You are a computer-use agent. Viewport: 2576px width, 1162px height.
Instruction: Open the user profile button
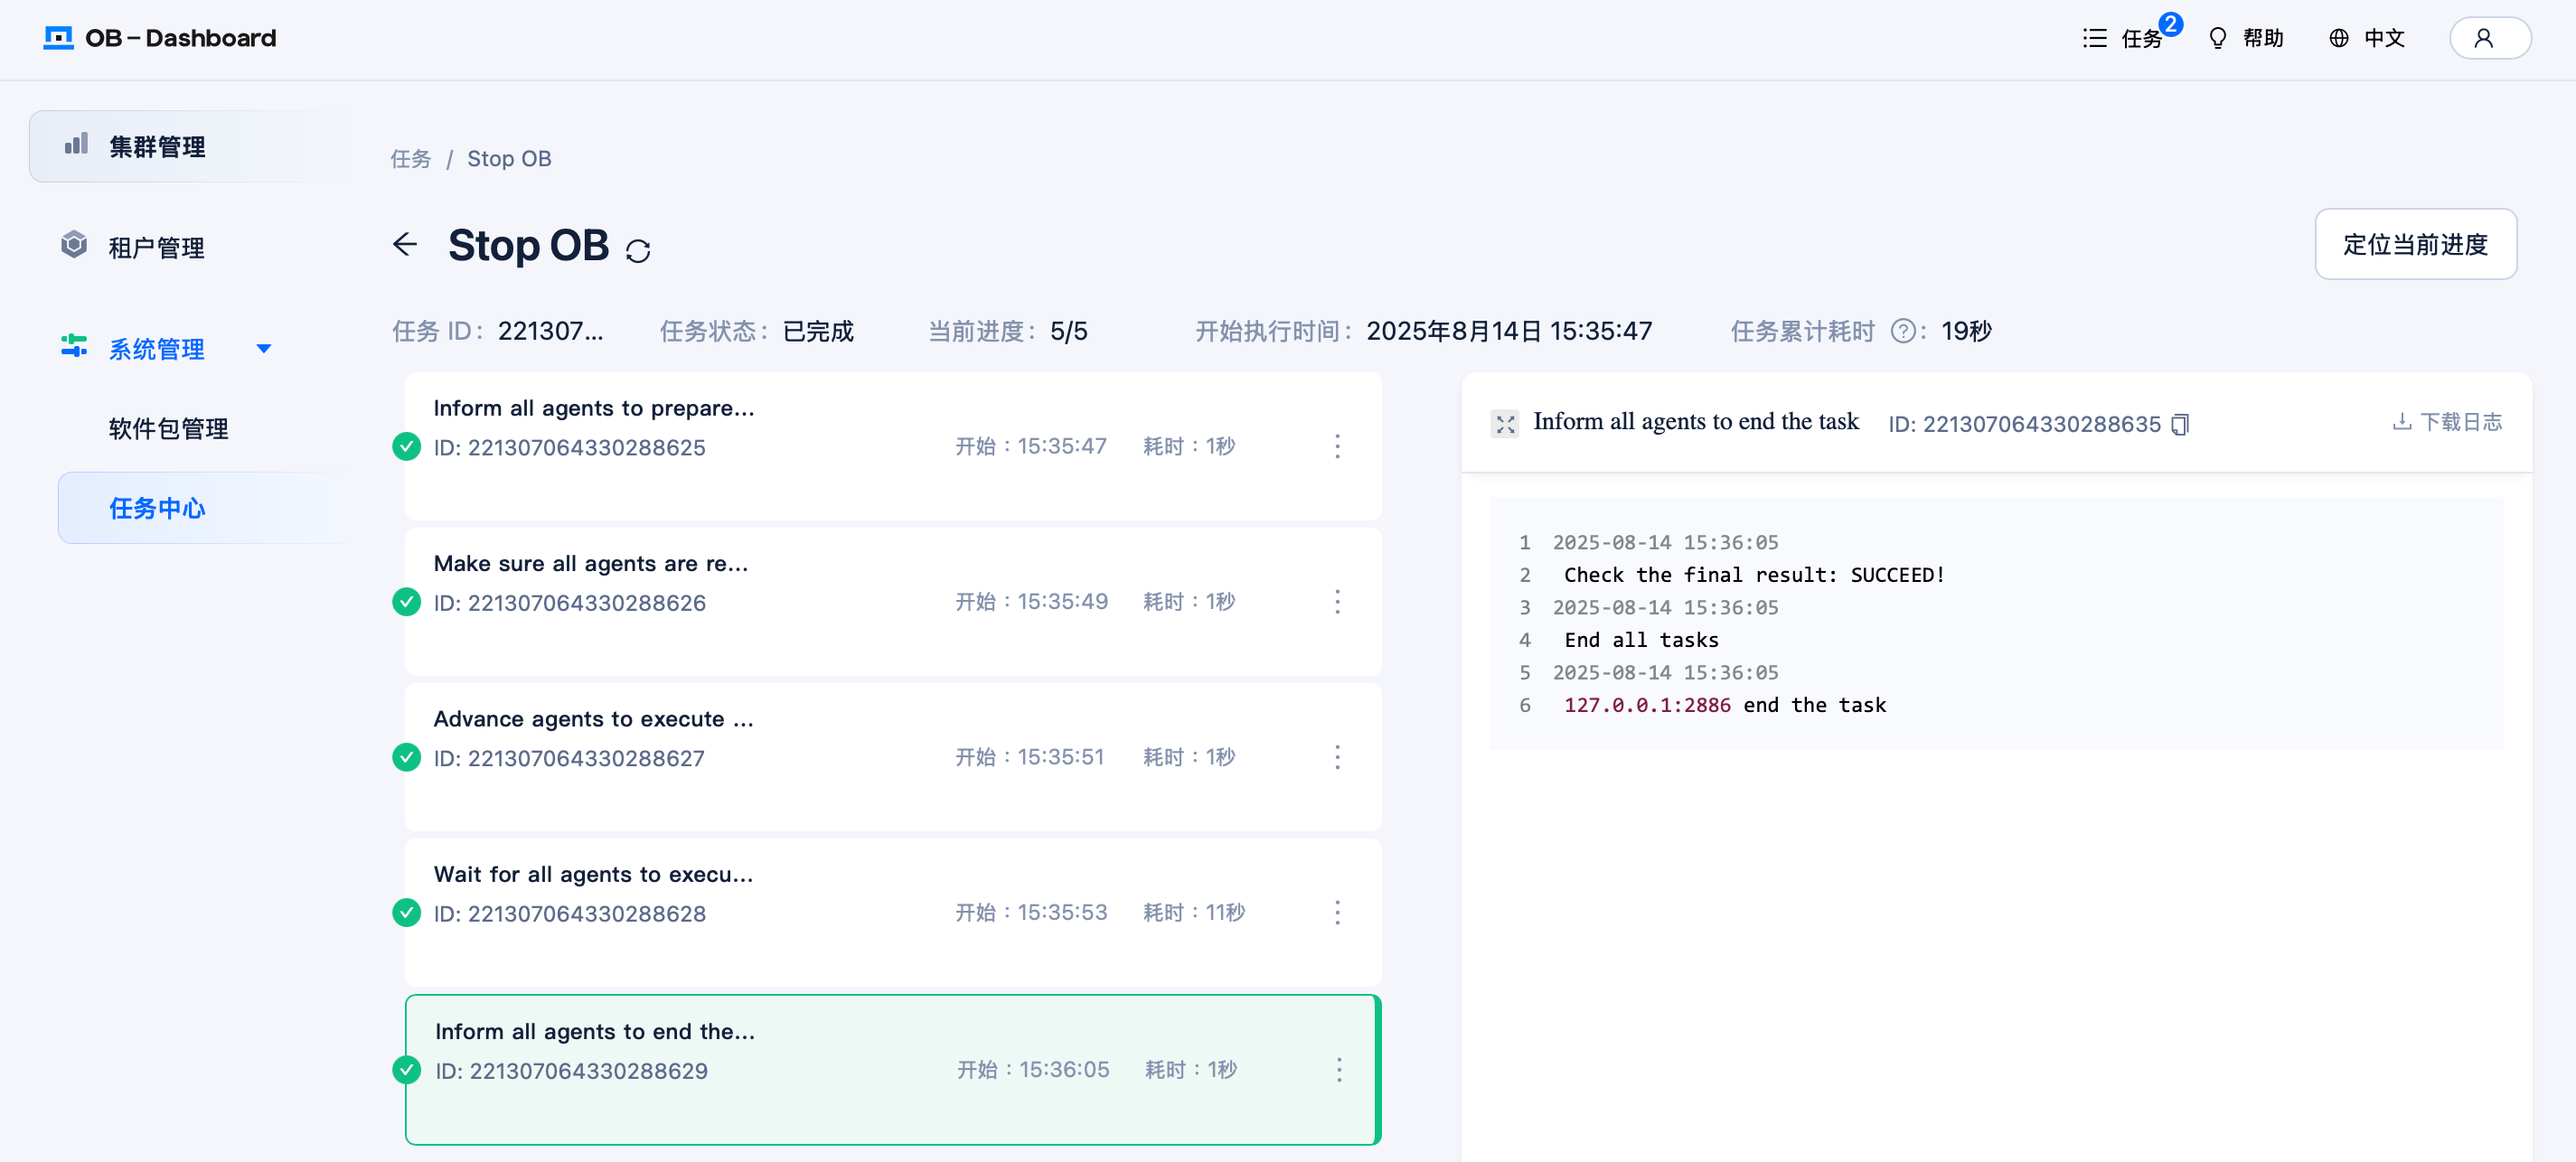click(x=2489, y=38)
